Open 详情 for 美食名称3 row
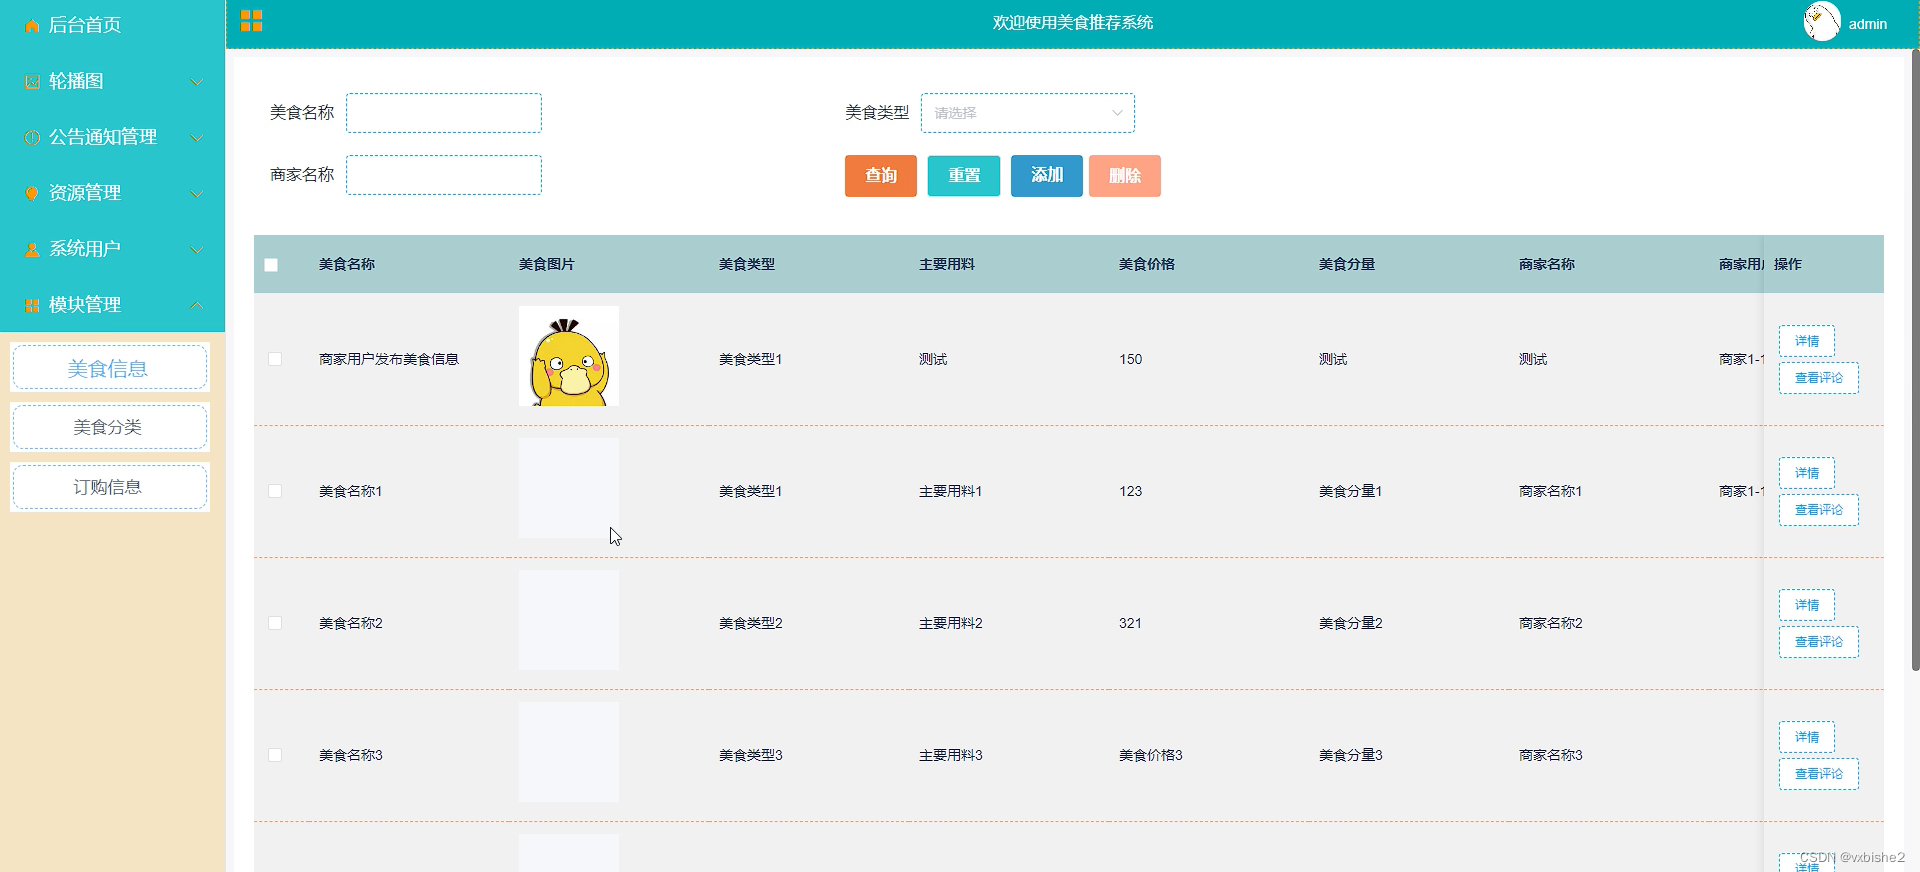The image size is (1920, 872). [1807, 737]
